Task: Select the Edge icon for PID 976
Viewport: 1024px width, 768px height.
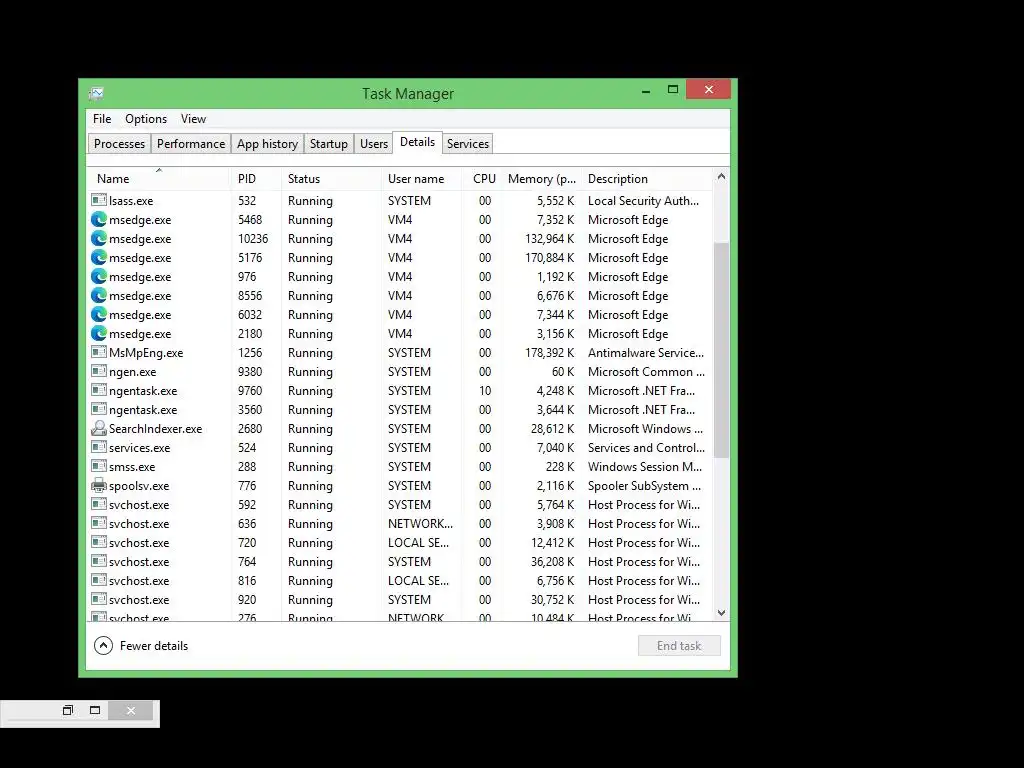Action: pyautogui.click(x=99, y=276)
